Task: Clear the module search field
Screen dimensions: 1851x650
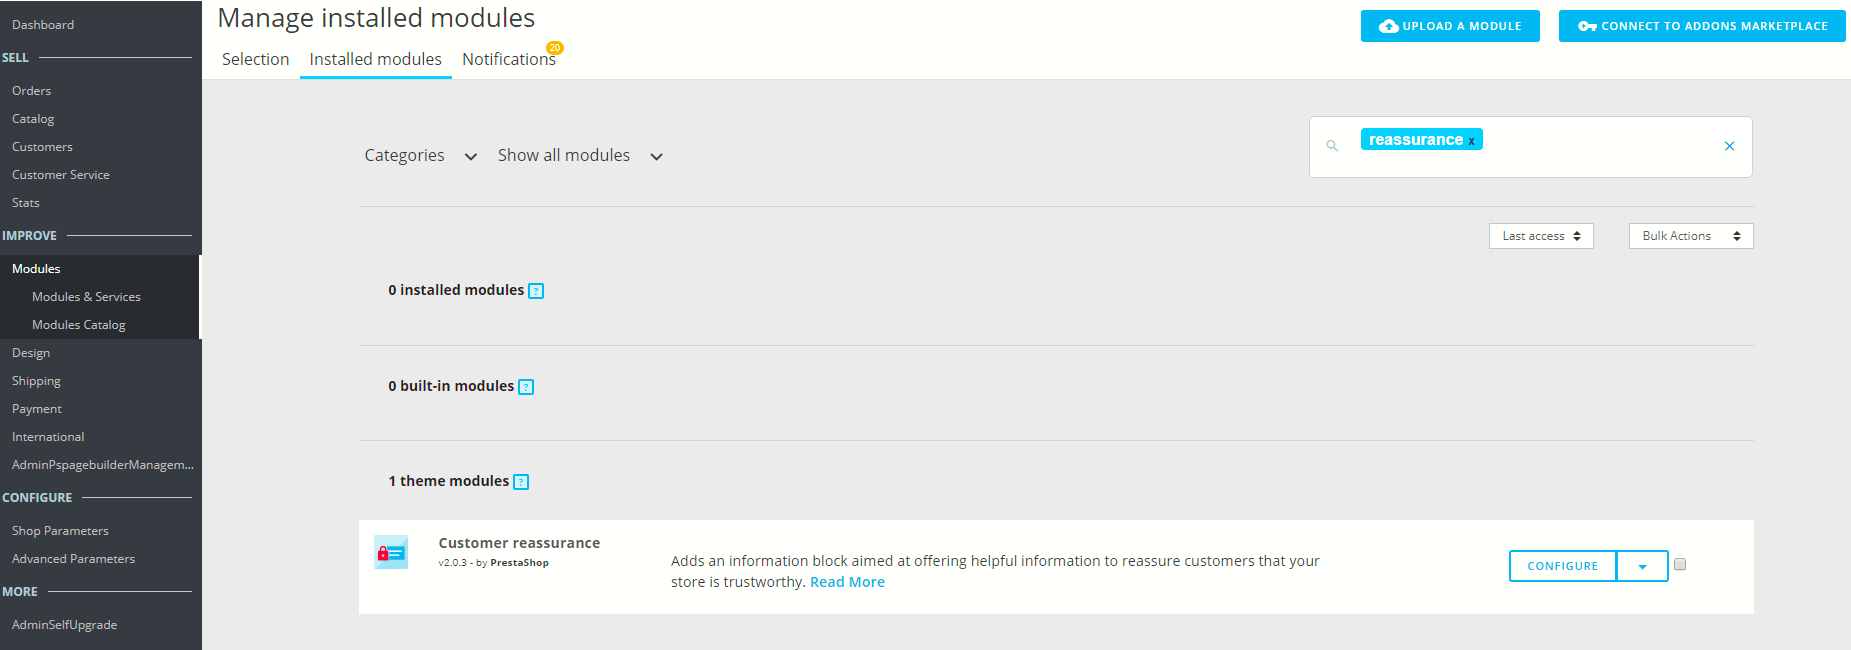Action: (1729, 146)
